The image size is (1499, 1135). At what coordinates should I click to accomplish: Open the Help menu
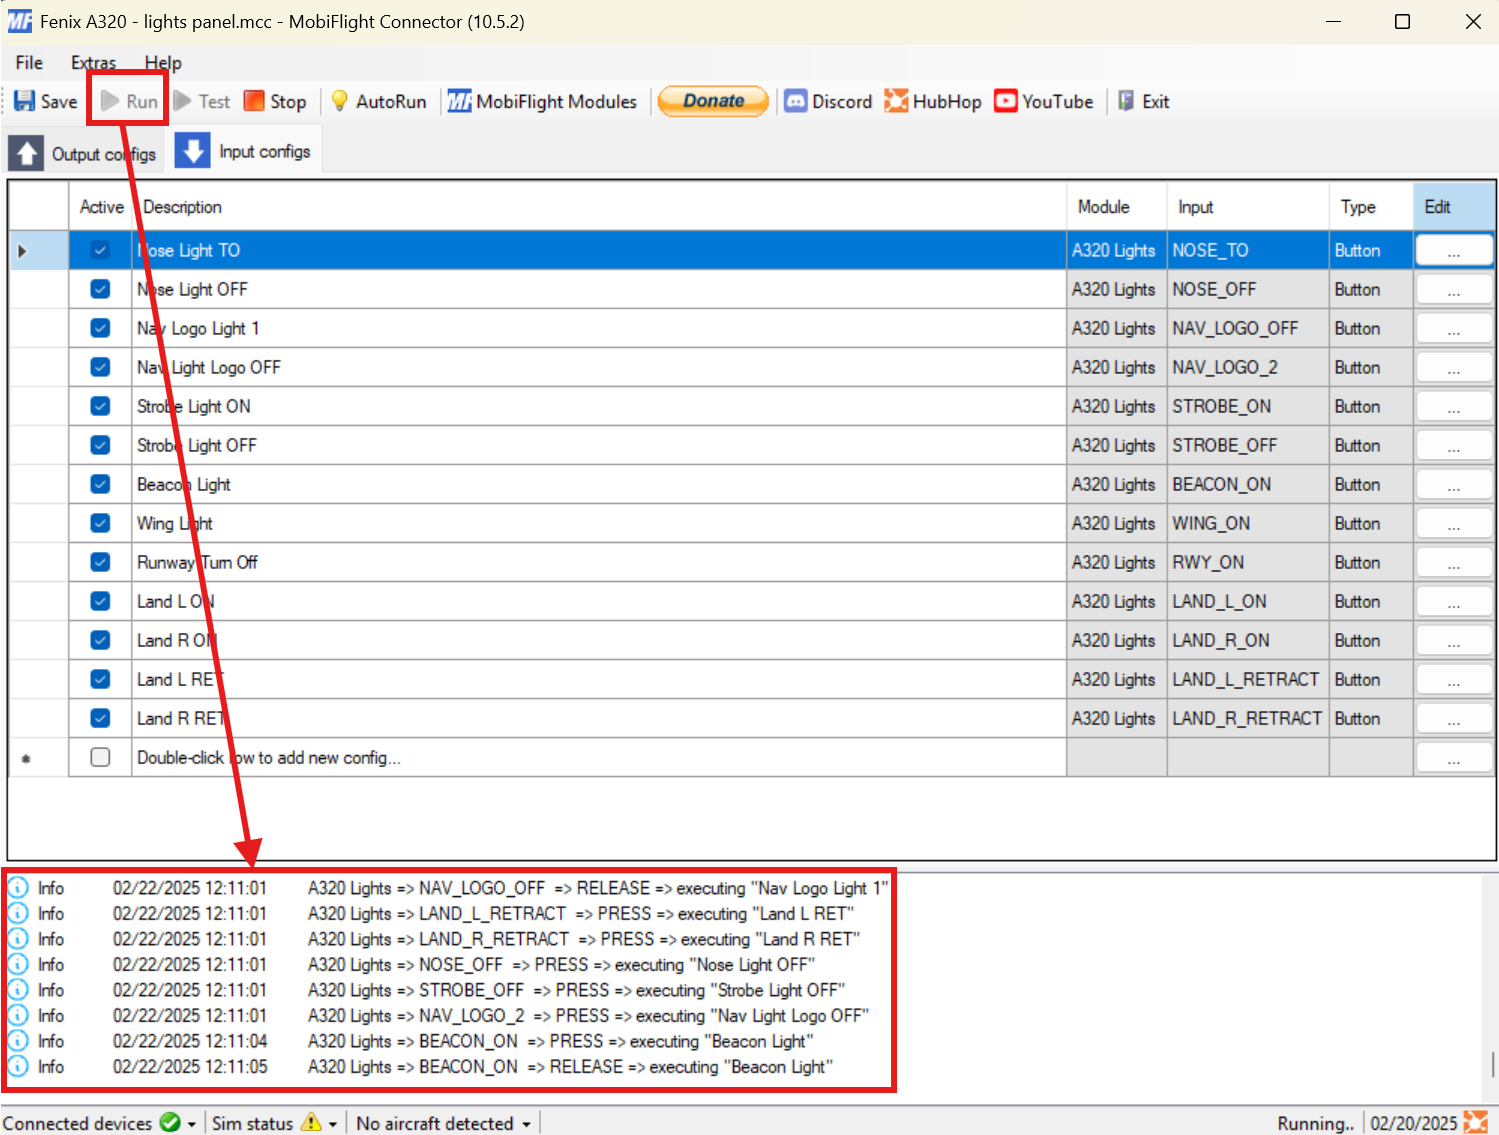point(163,62)
